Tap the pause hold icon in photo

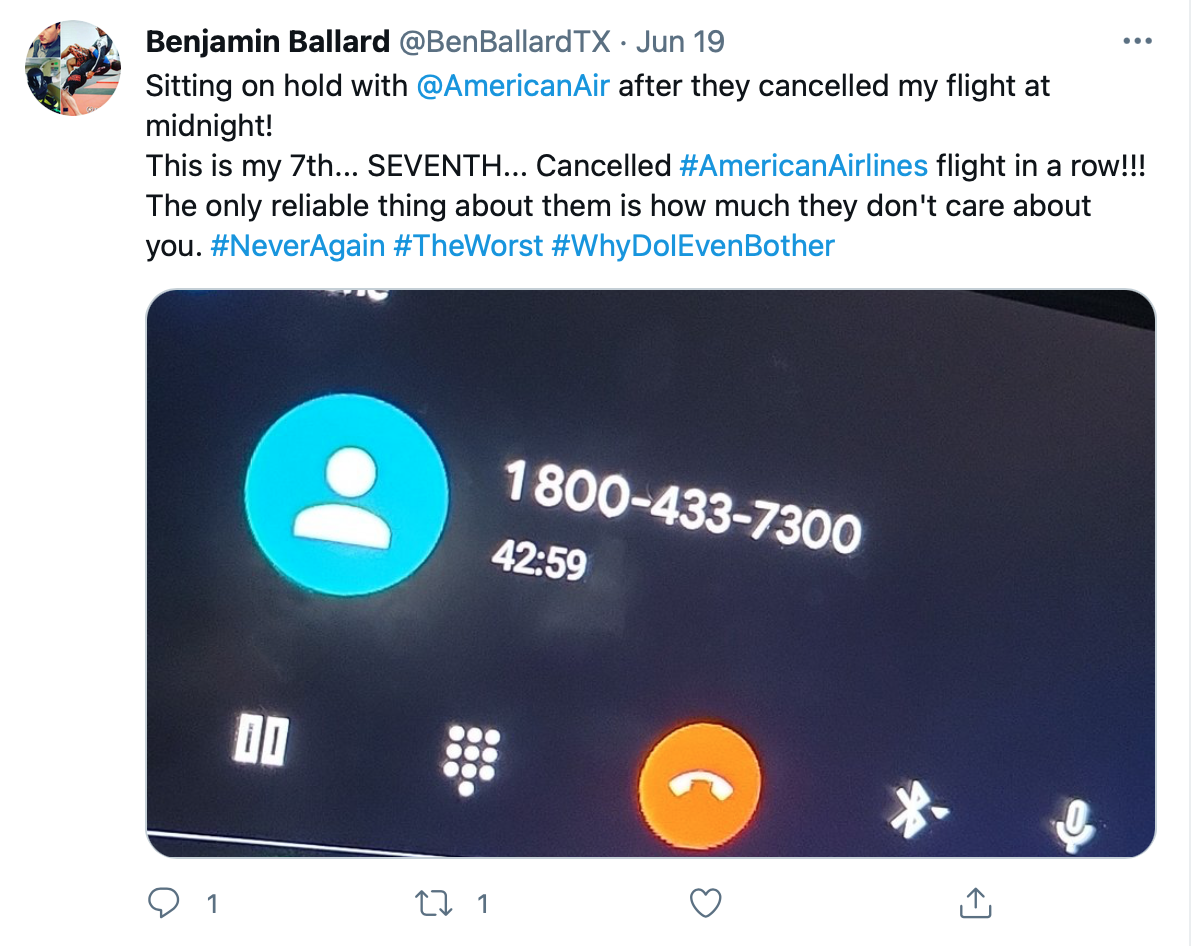pyautogui.click(x=261, y=739)
